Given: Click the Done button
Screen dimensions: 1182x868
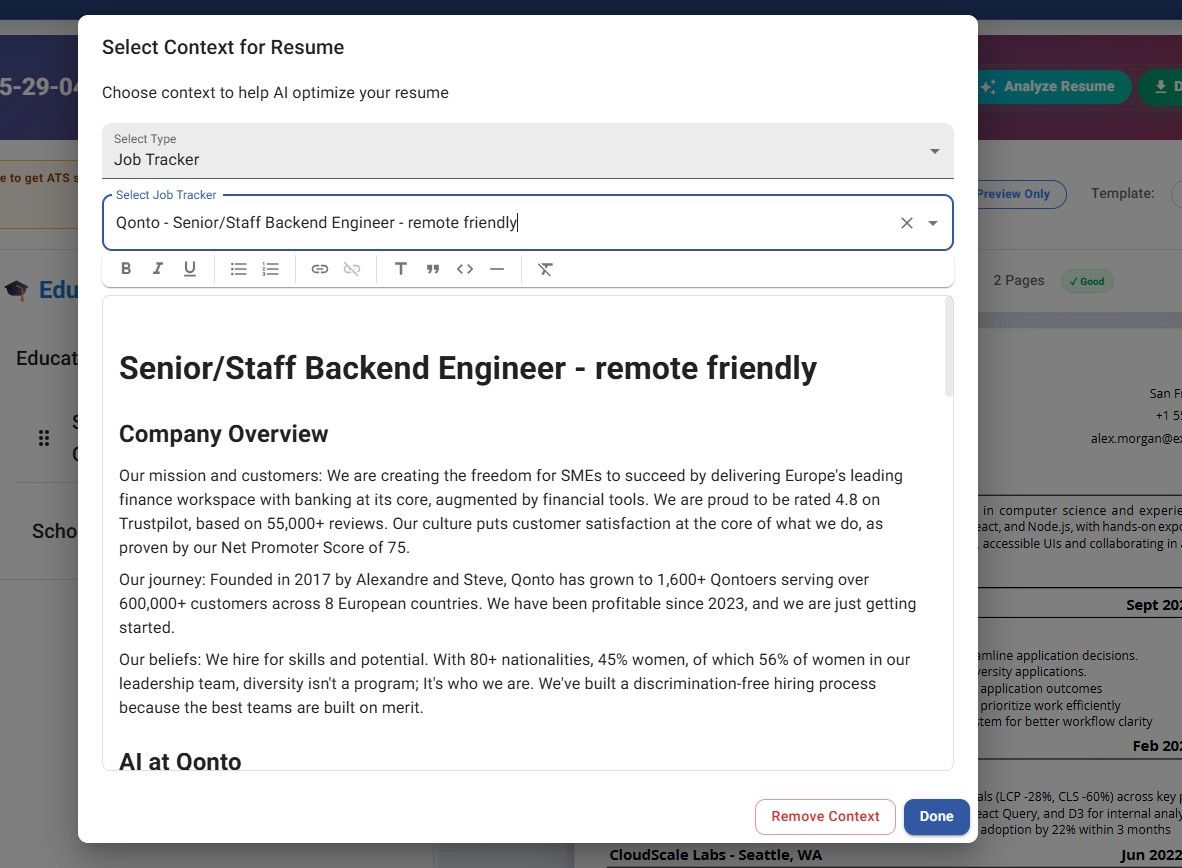Looking at the screenshot, I should click(x=936, y=816).
